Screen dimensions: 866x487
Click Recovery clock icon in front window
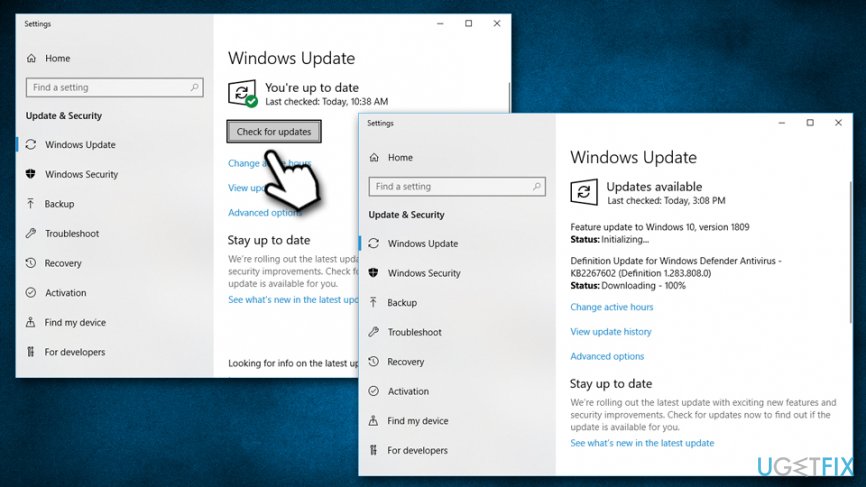click(374, 362)
